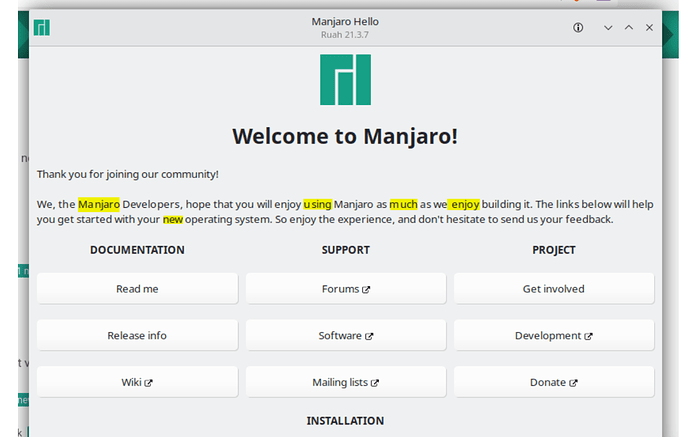This screenshot has width=690, height=437.
Task: Click the INSTALLATION section heading
Action: 345,421
